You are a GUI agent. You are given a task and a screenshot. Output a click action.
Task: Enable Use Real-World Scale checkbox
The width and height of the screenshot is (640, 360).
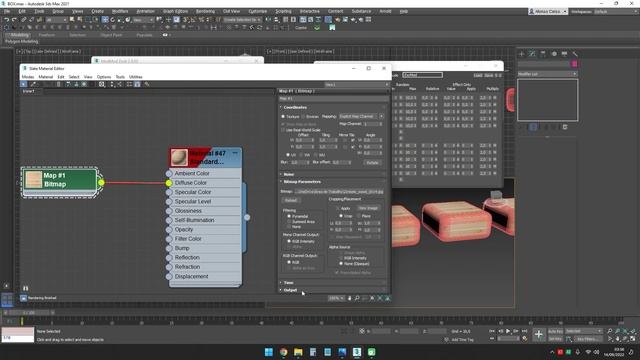click(x=283, y=130)
